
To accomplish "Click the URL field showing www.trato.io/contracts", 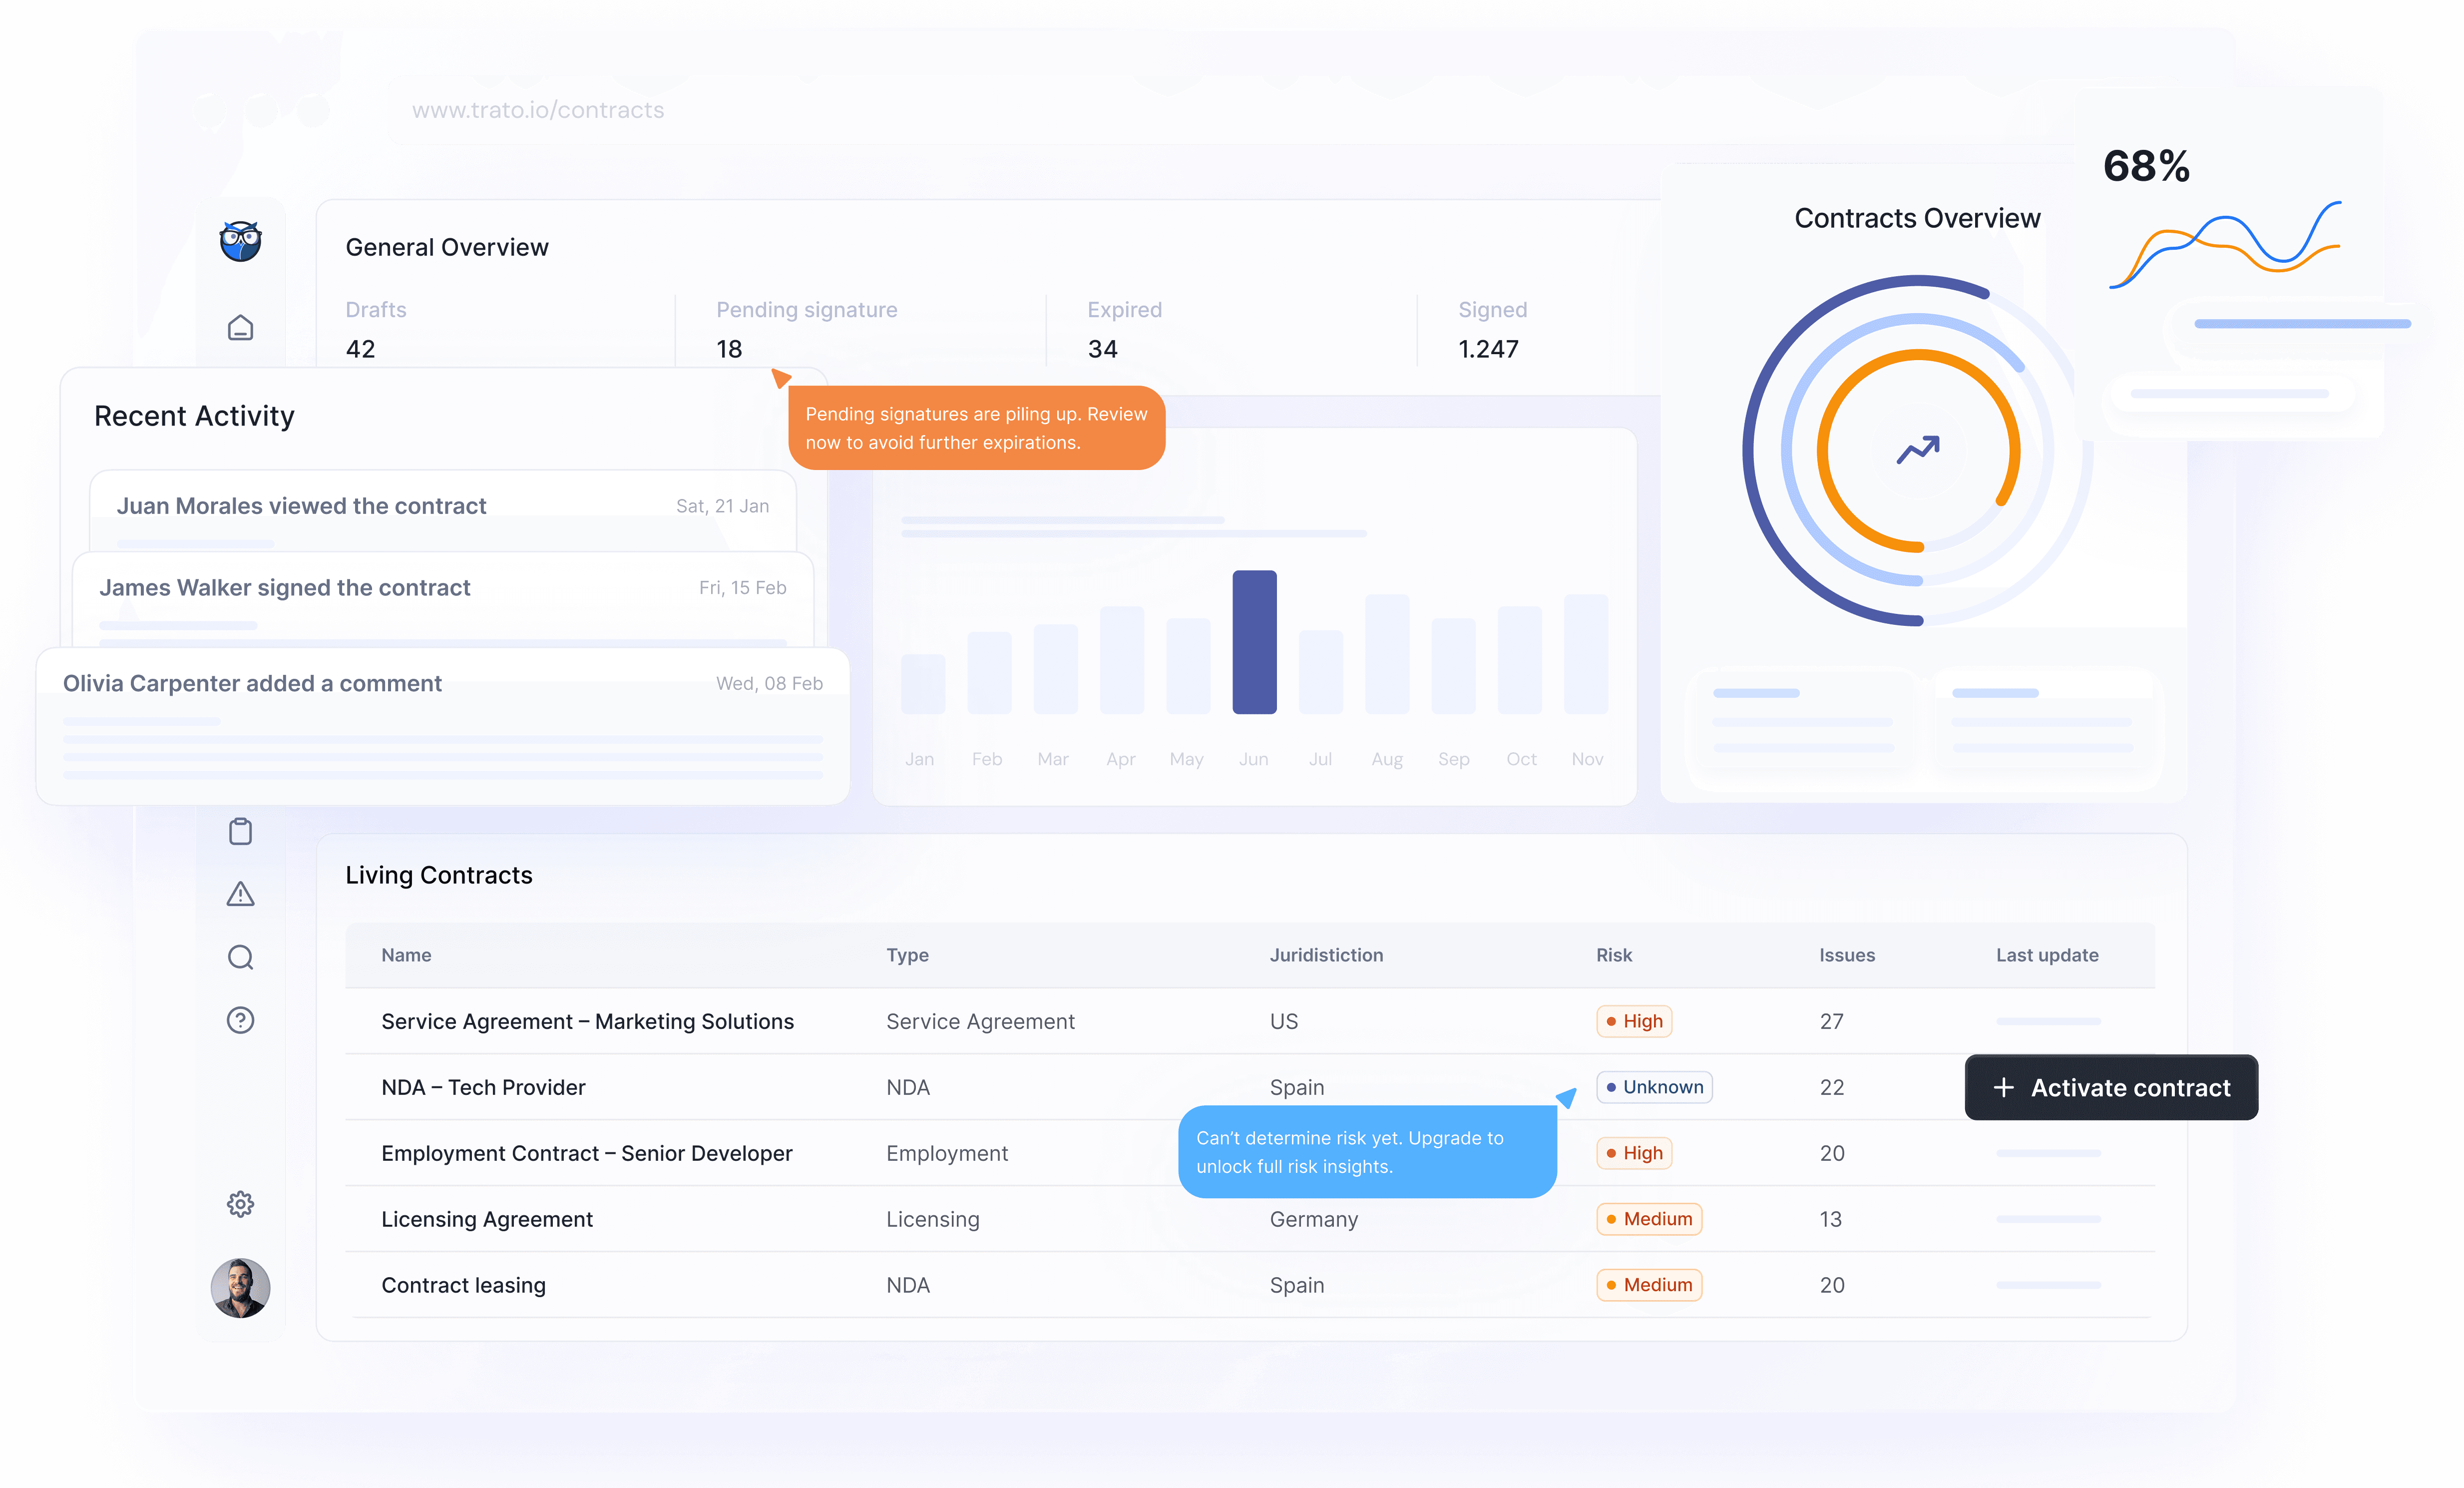I will 539,110.
